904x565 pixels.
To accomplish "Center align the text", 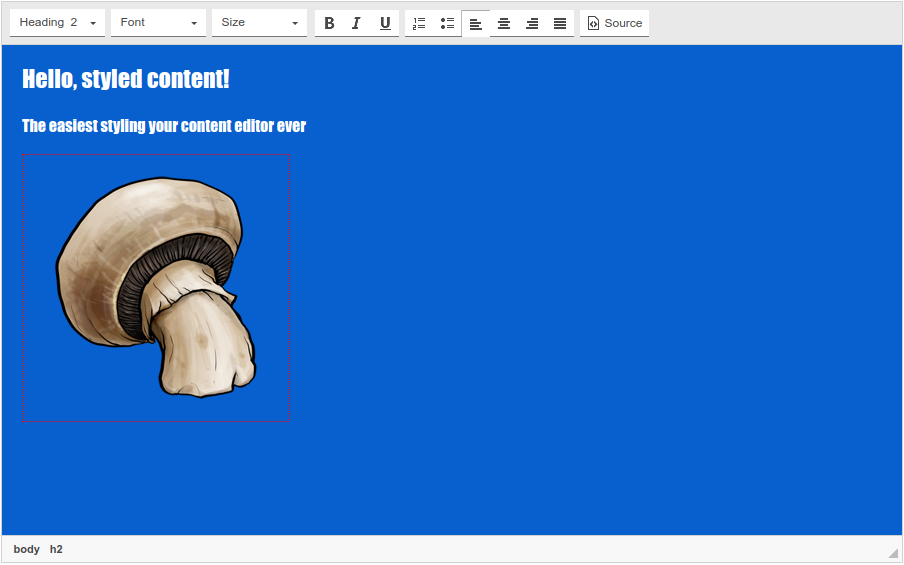I will tap(504, 23).
